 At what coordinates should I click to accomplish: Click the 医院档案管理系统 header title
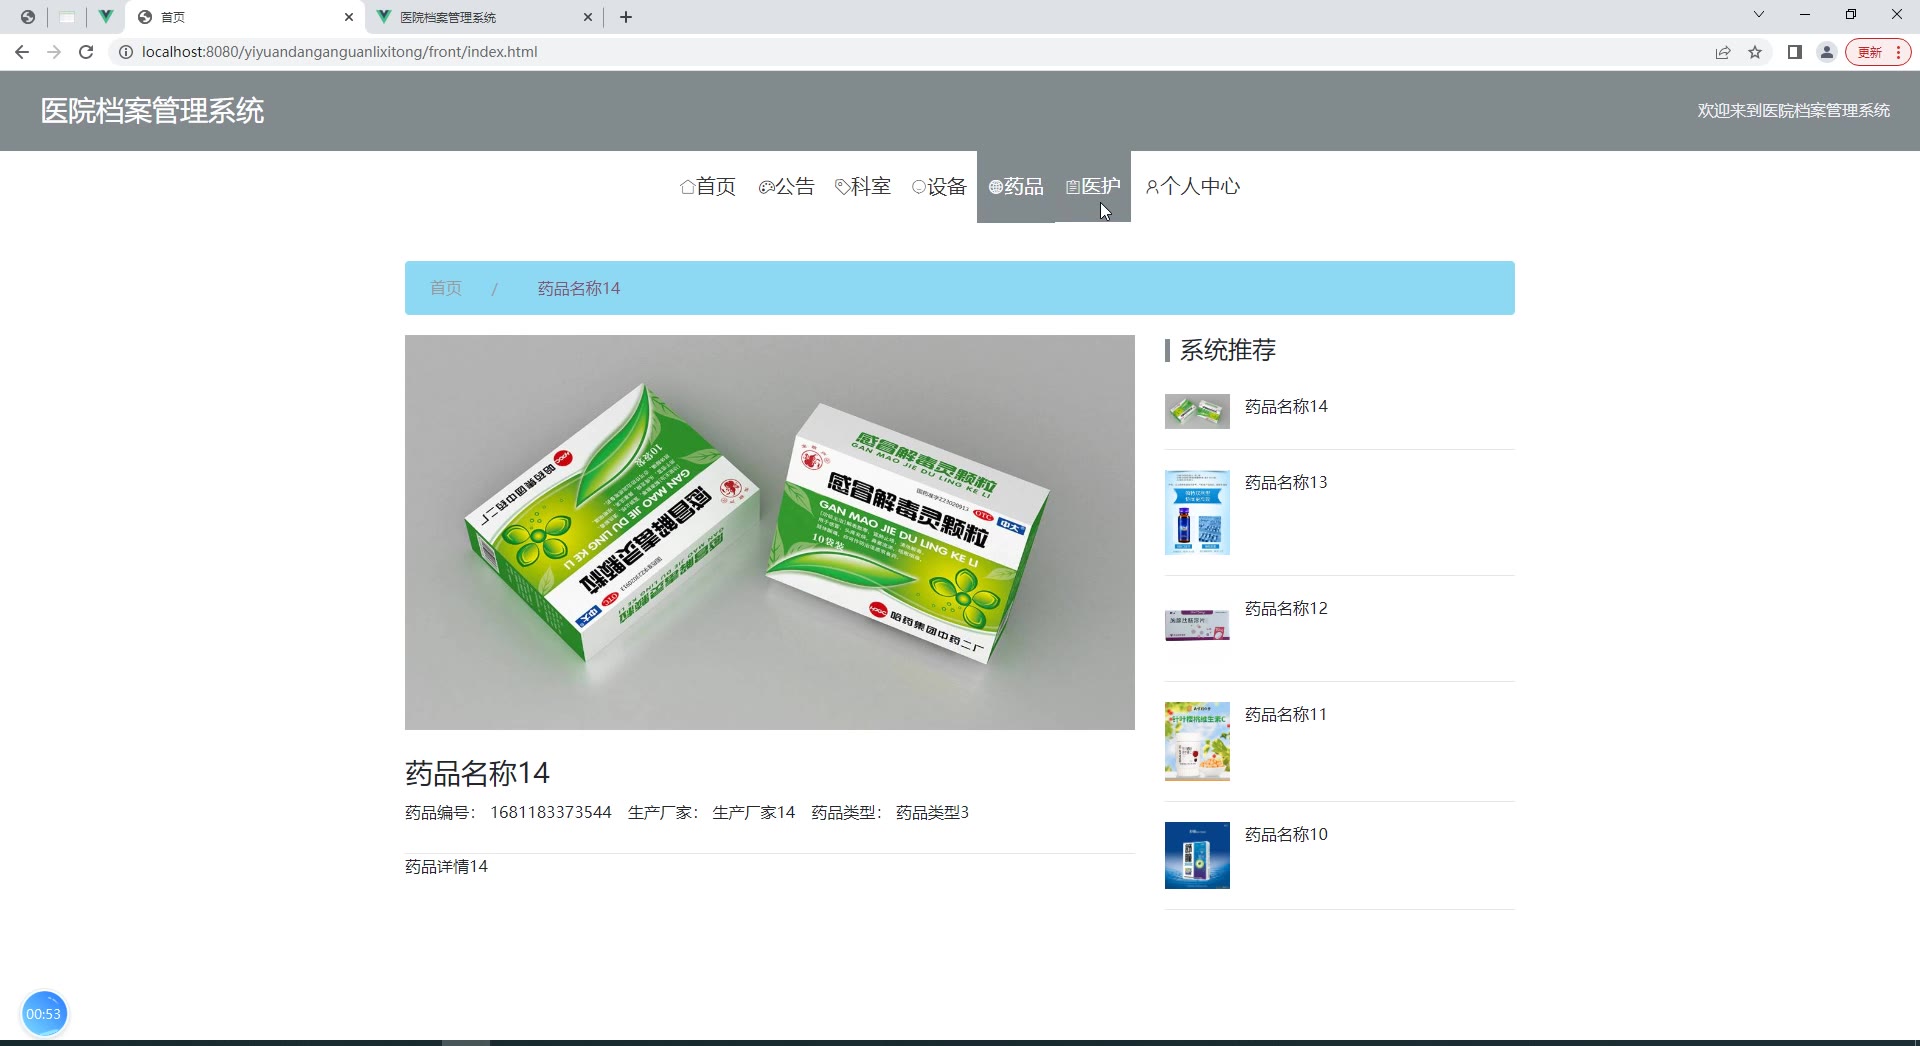(x=152, y=111)
